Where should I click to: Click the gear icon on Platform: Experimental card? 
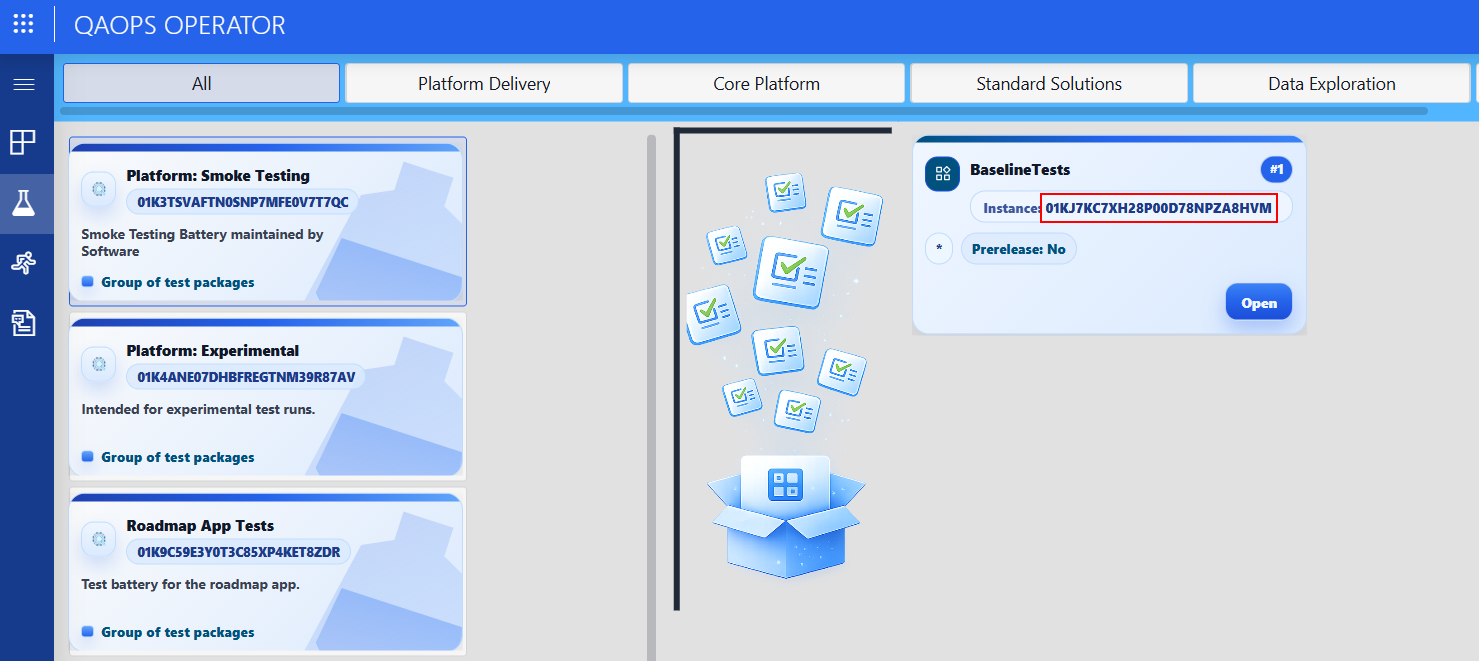coord(98,364)
